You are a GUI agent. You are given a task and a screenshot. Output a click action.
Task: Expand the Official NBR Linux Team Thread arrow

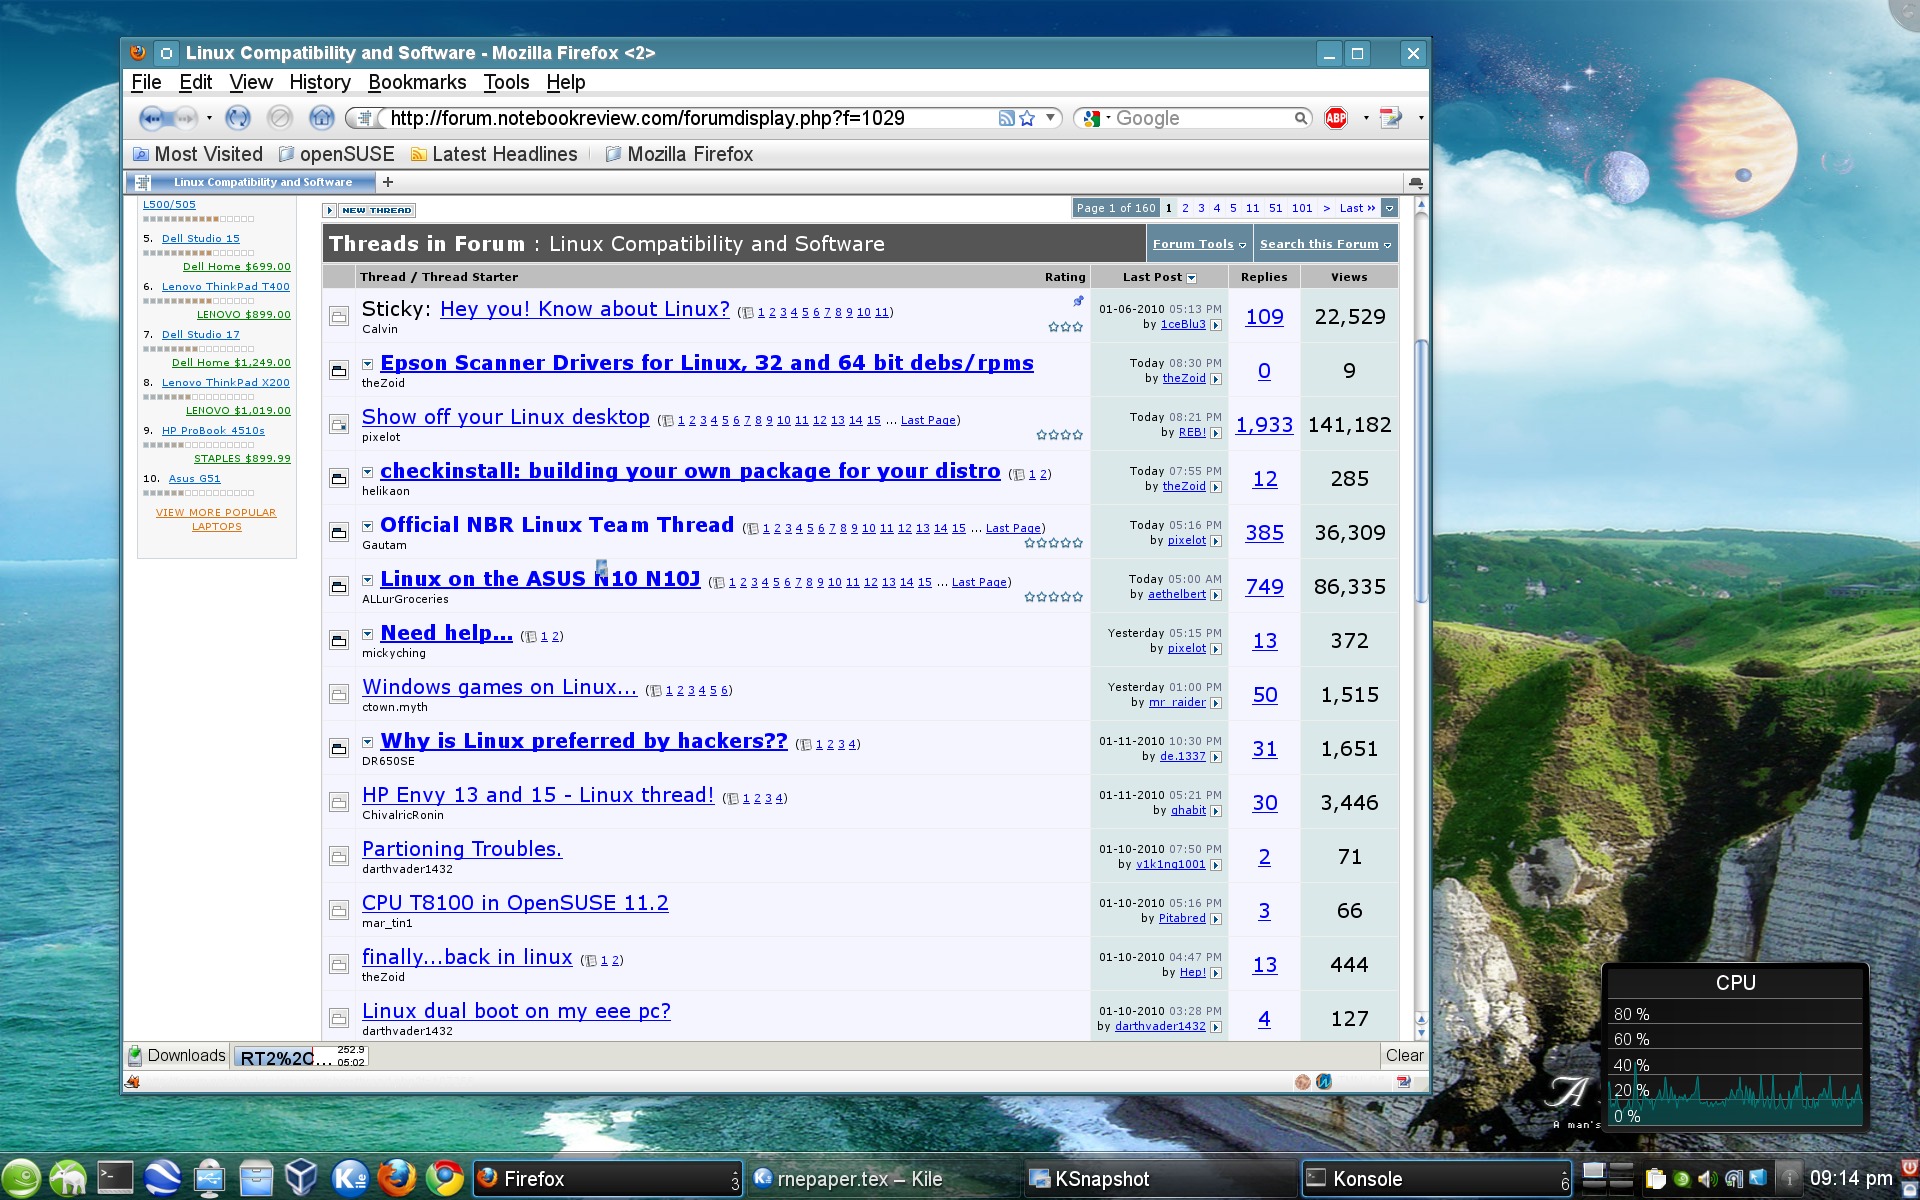(x=367, y=526)
